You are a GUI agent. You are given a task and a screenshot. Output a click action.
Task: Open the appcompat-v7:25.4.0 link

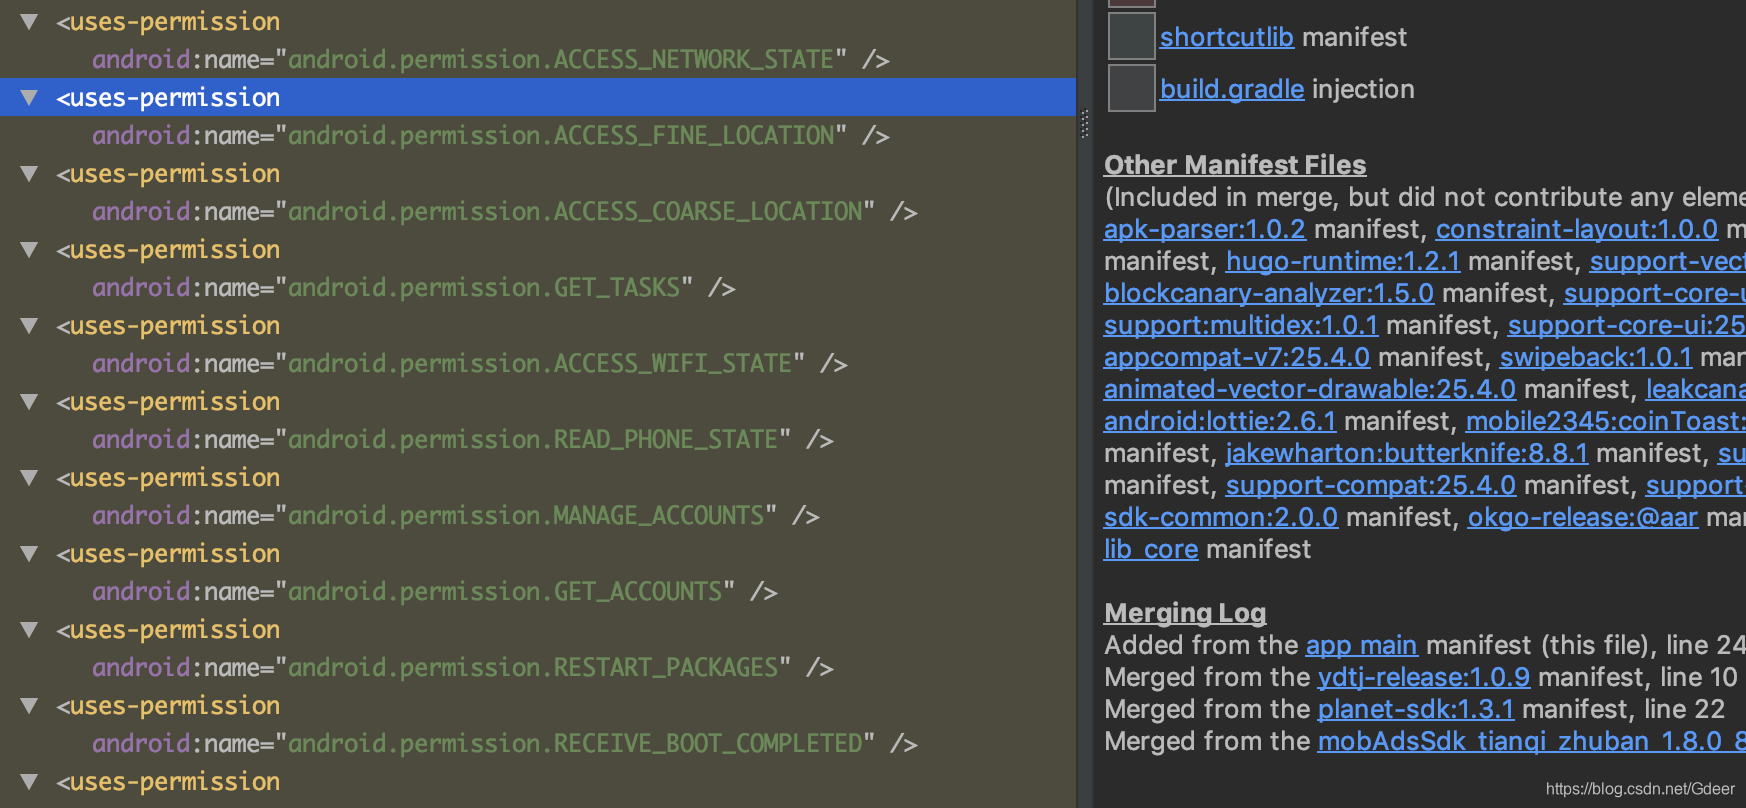coord(1237,357)
